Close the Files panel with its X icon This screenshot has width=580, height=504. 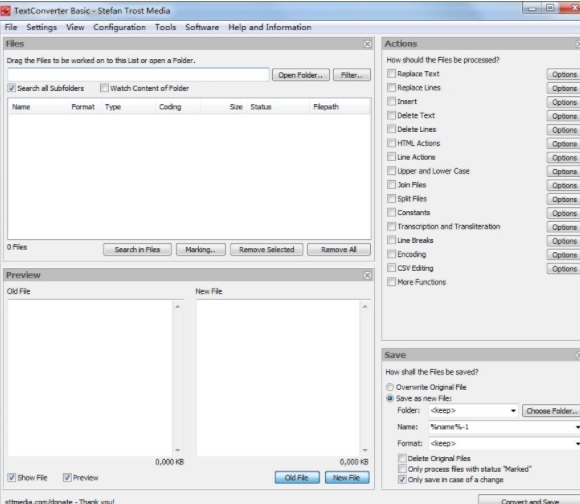(367, 44)
